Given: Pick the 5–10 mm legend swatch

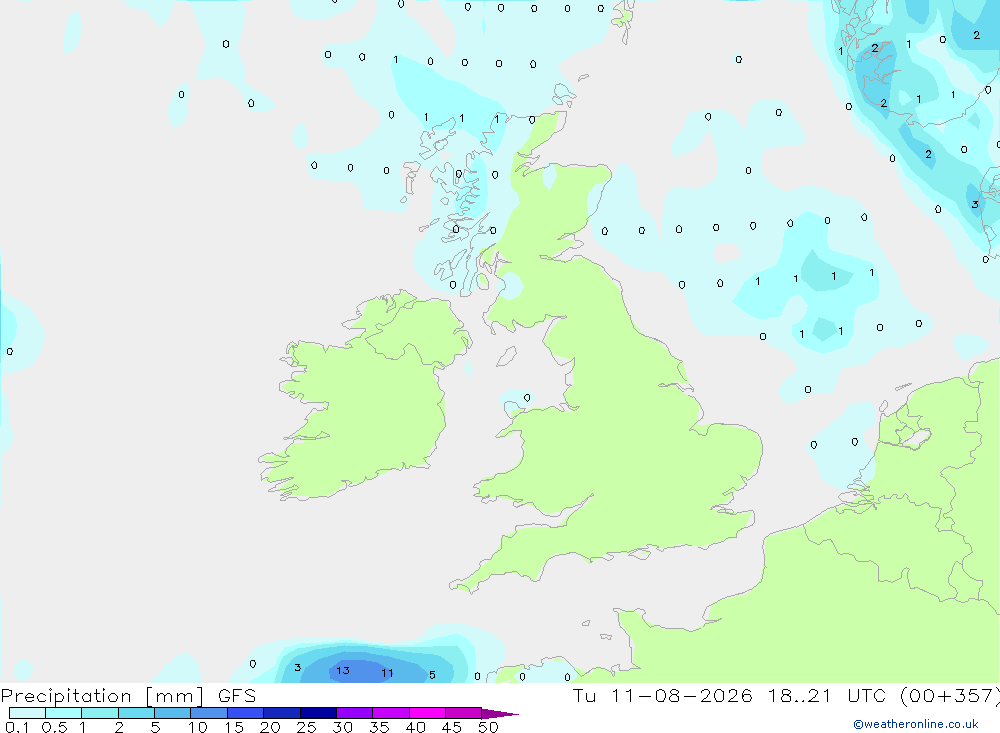Looking at the screenshot, I should point(173,713).
